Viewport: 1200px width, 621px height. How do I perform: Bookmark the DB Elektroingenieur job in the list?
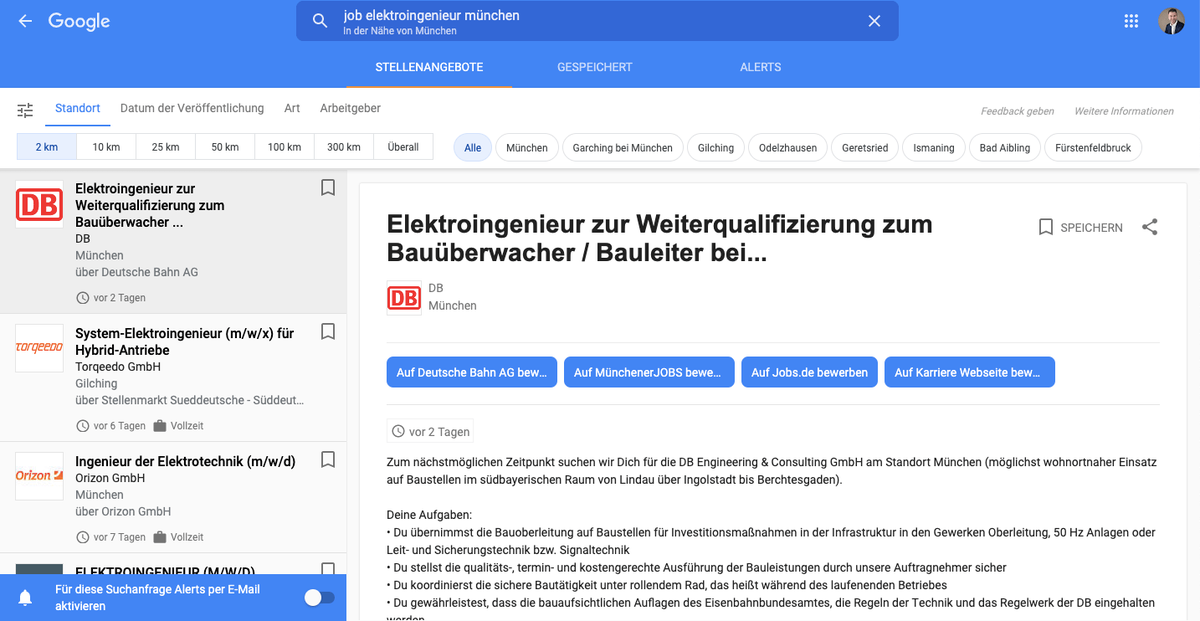327,187
